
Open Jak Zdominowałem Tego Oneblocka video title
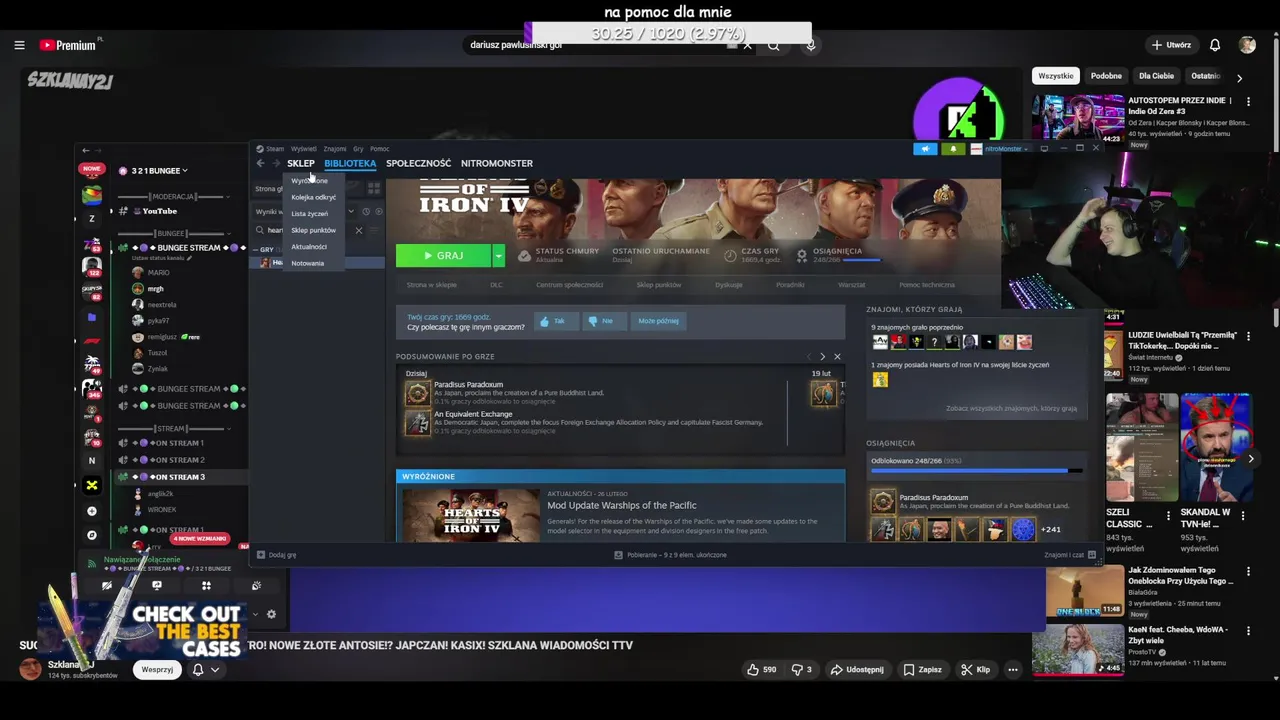click(x=1180, y=575)
